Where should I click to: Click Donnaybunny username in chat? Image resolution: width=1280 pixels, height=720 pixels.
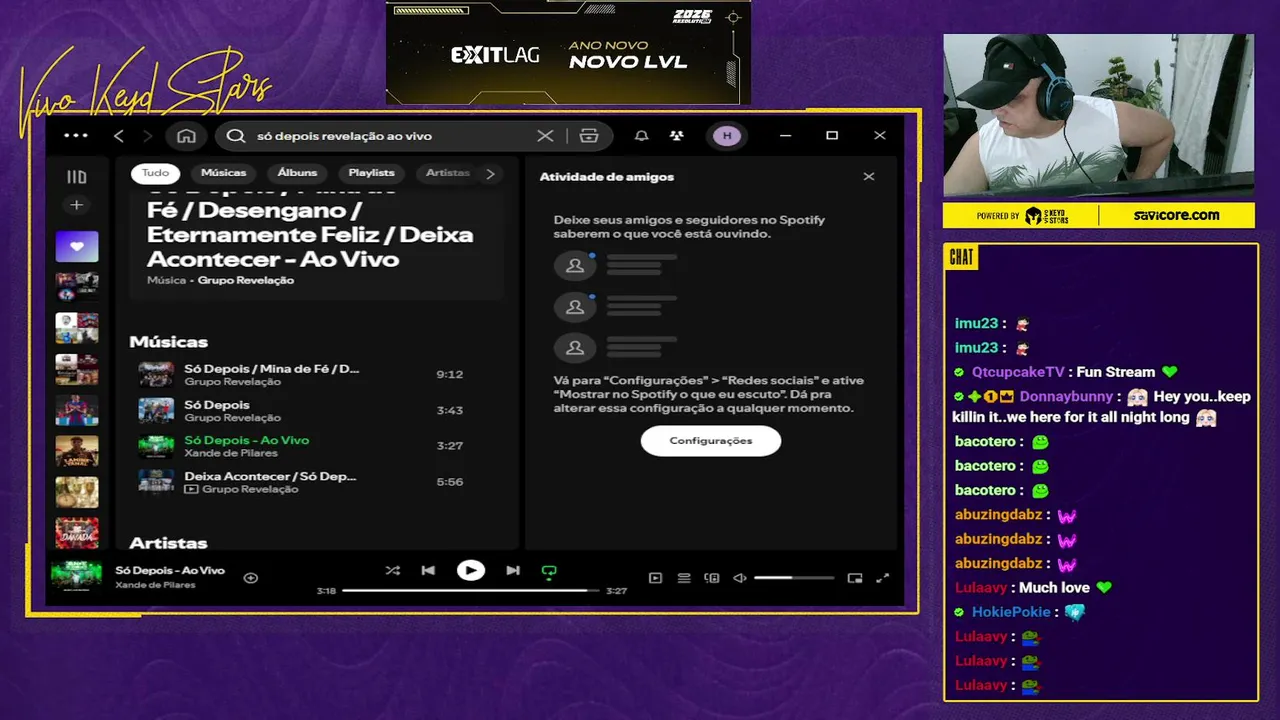click(1066, 396)
